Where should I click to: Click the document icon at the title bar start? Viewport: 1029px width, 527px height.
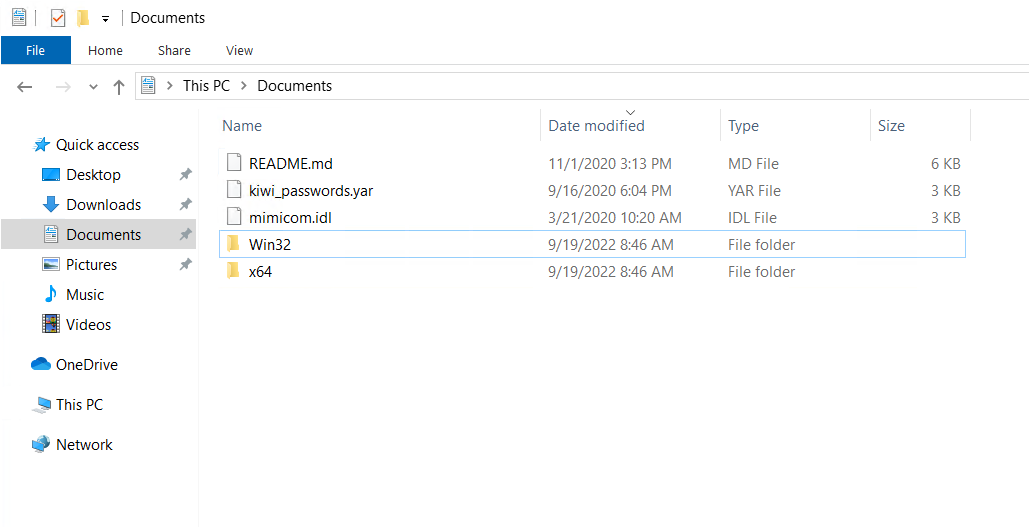(19, 18)
